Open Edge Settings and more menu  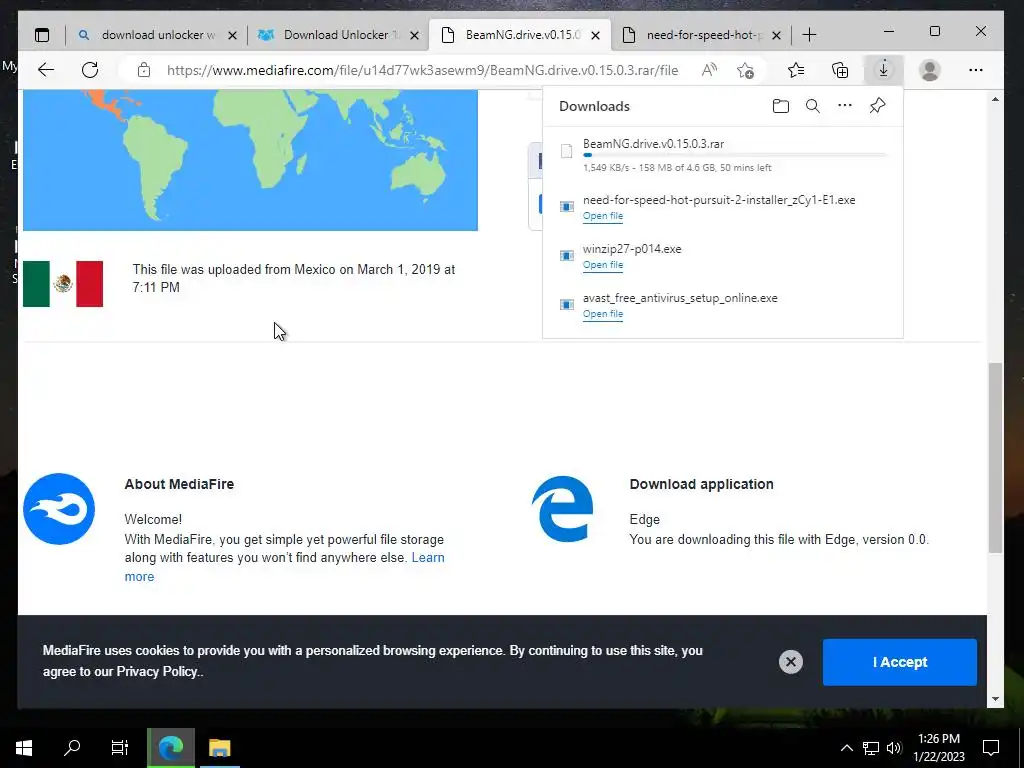[976, 70]
